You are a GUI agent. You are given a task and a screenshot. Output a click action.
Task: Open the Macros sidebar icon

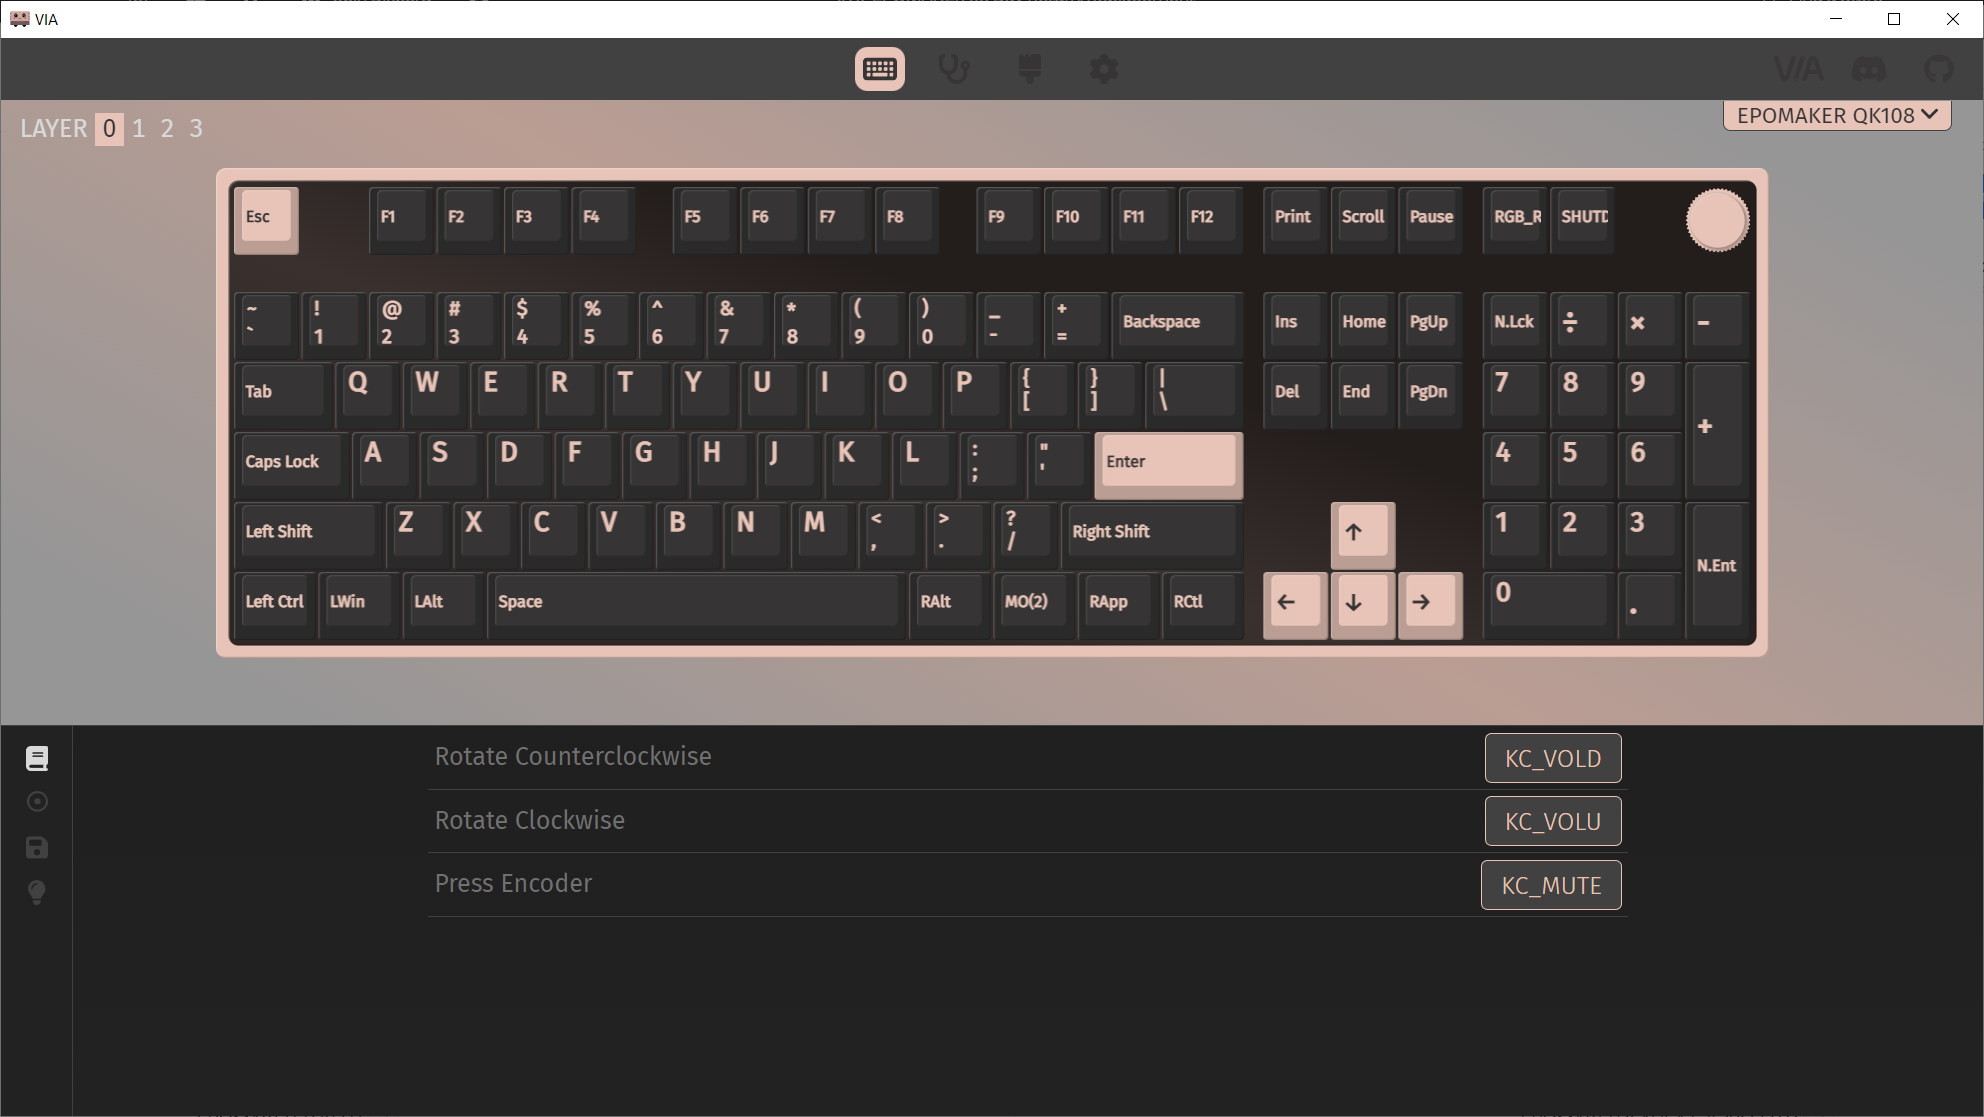coord(37,802)
